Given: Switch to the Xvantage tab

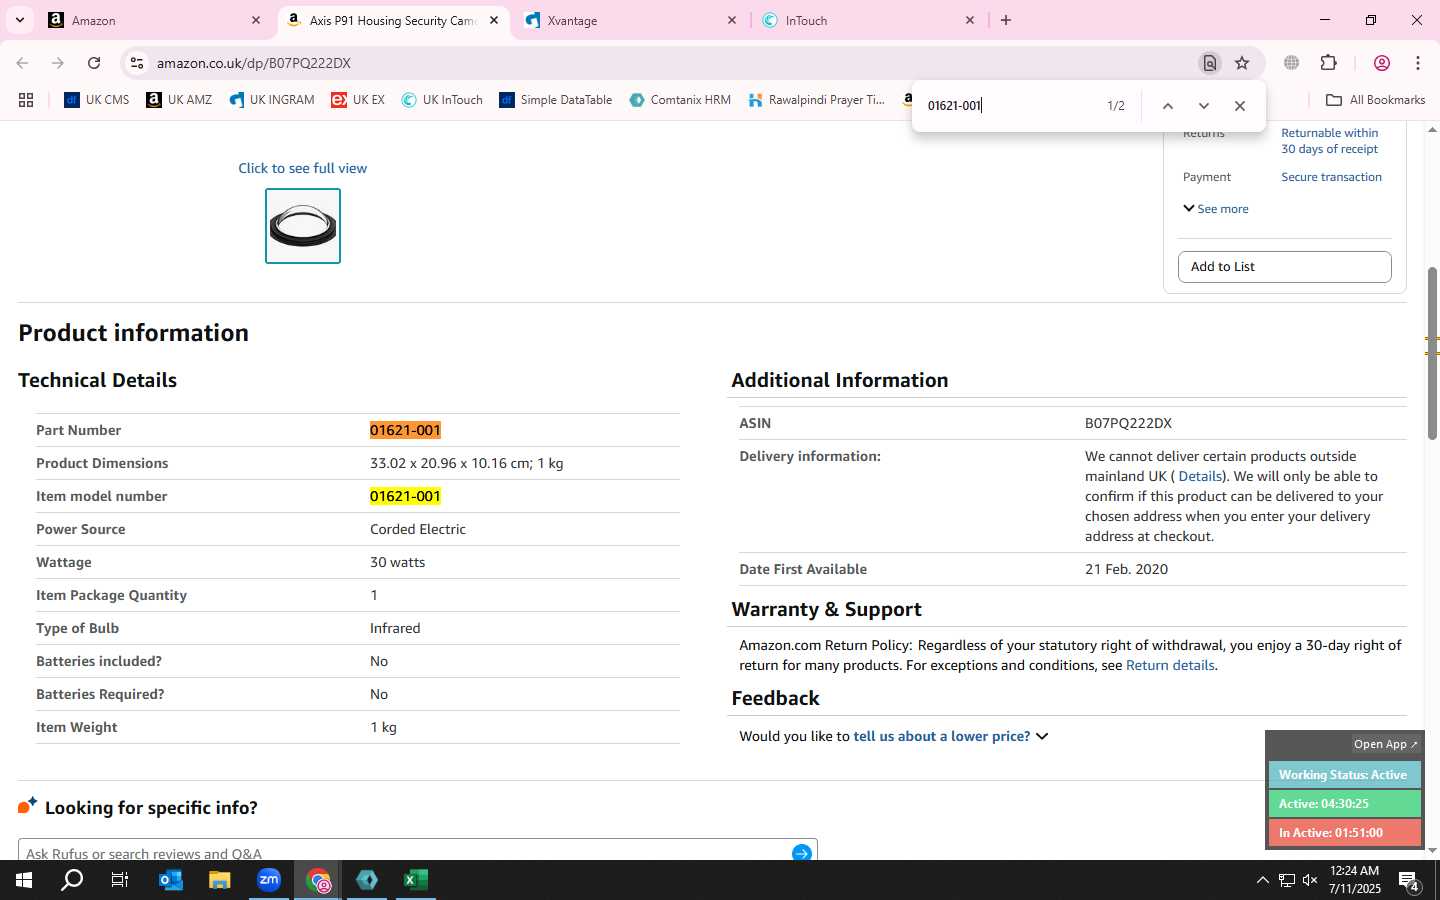Looking at the screenshot, I should pyautogui.click(x=631, y=20).
